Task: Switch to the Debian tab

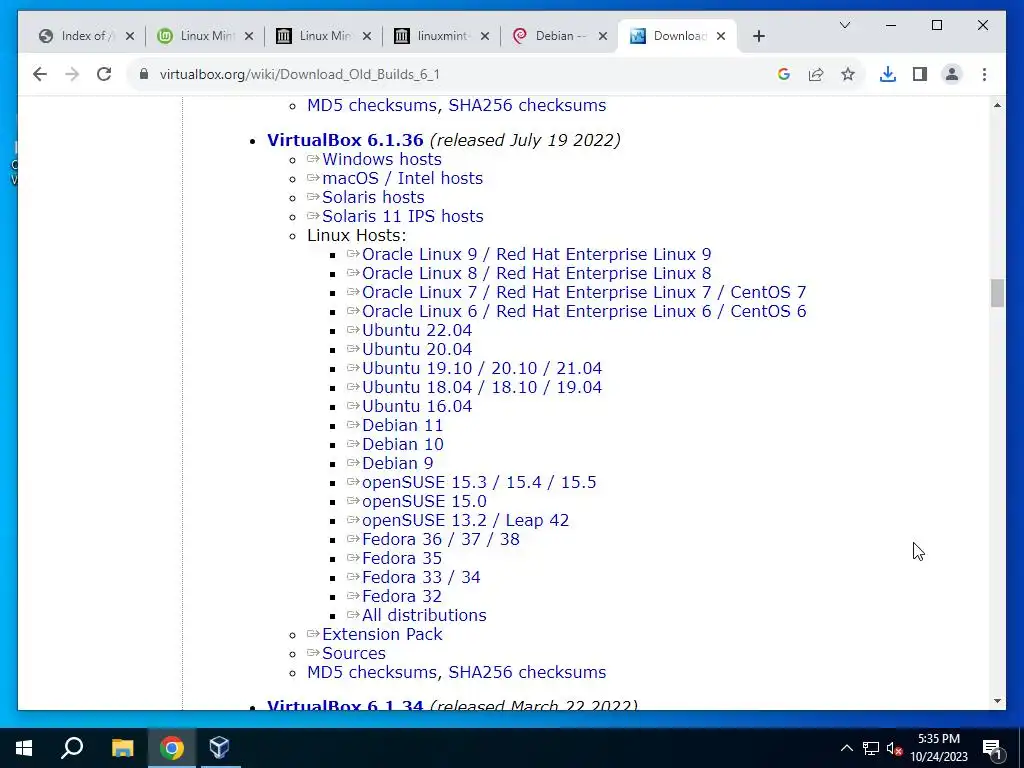Action: (x=561, y=36)
